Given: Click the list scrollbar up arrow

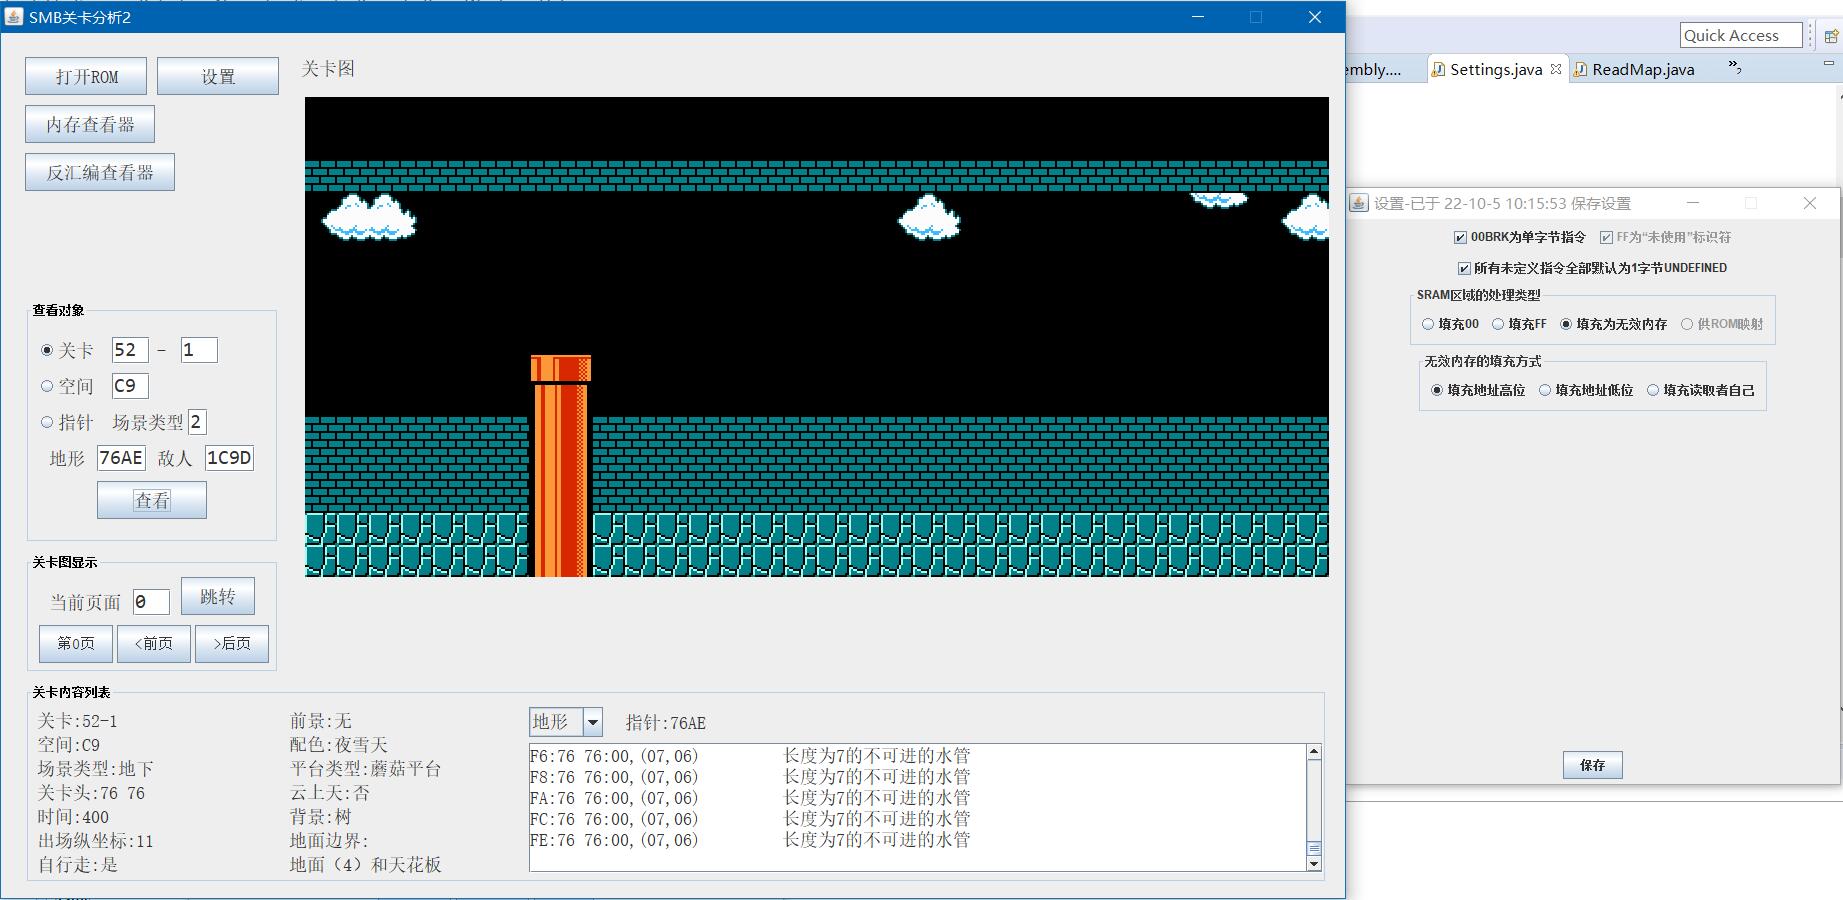Looking at the screenshot, I should pyautogui.click(x=1314, y=752).
